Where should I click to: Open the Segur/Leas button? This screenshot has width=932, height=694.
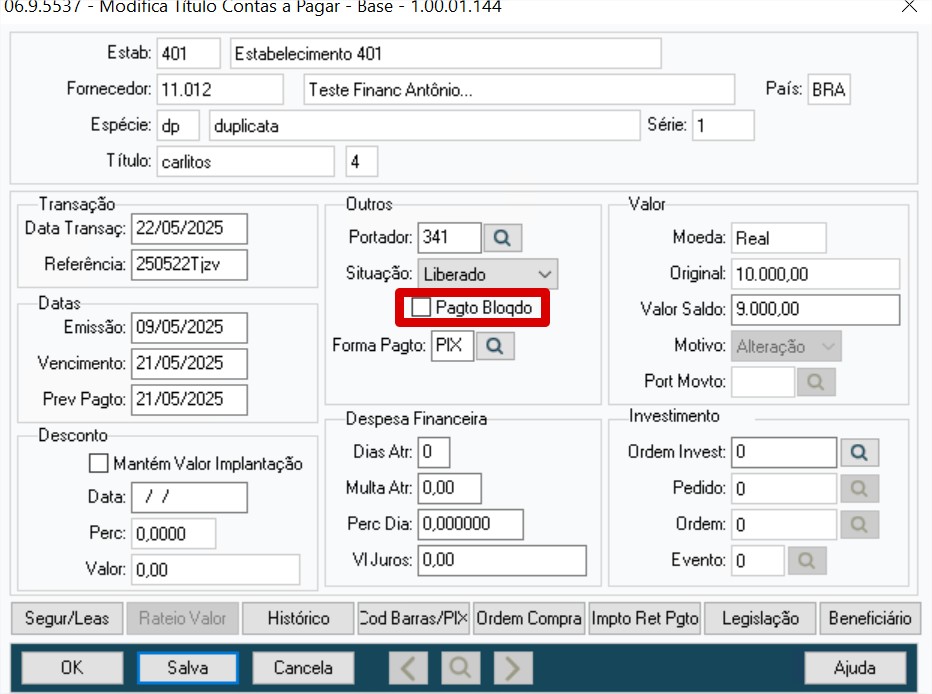point(67,618)
